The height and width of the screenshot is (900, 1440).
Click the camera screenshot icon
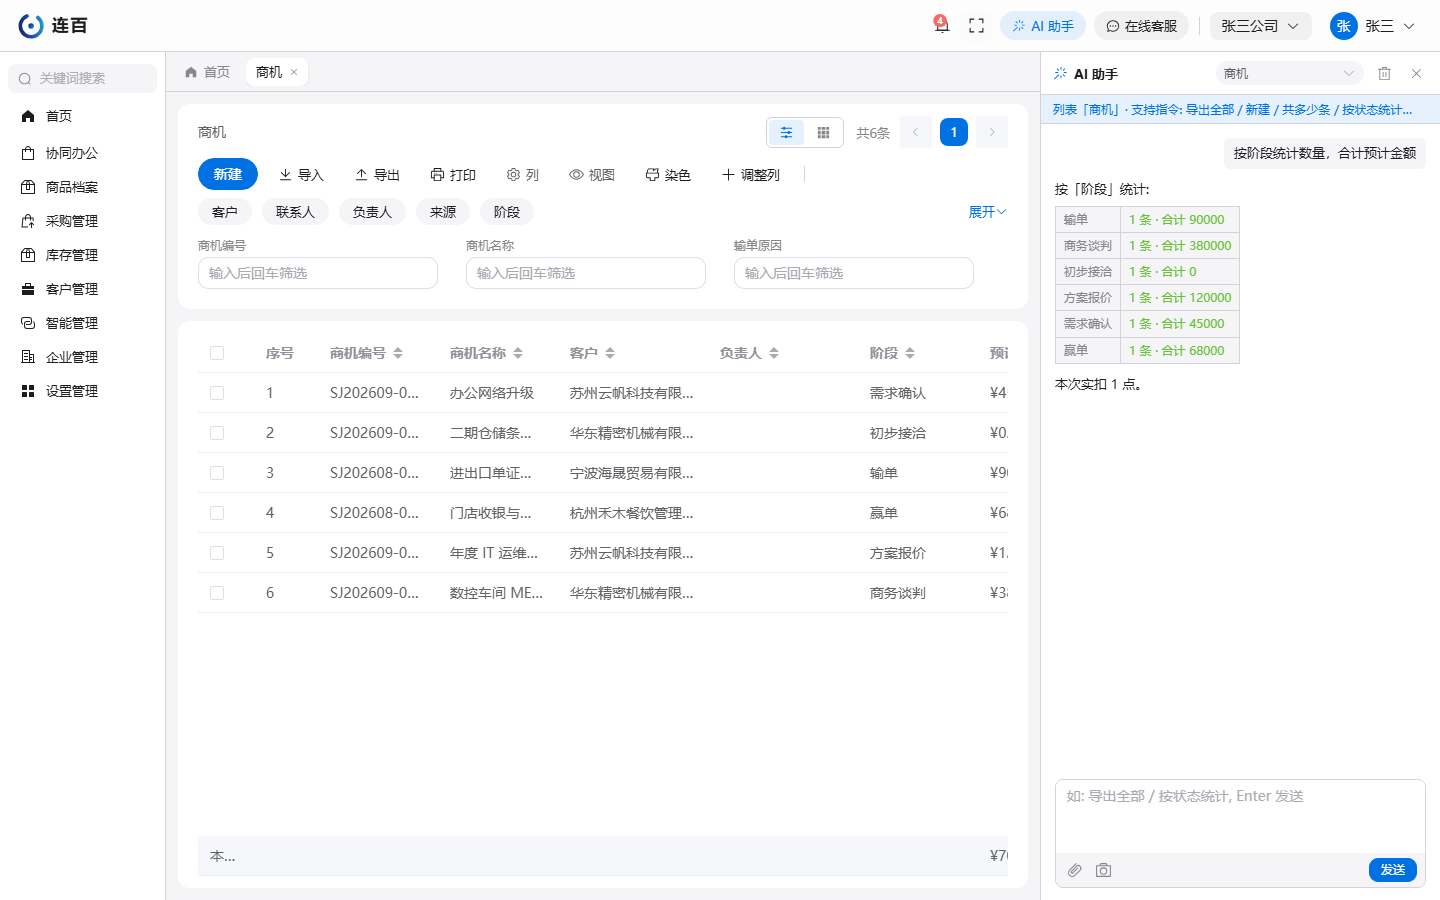(x=1103, y=870)
